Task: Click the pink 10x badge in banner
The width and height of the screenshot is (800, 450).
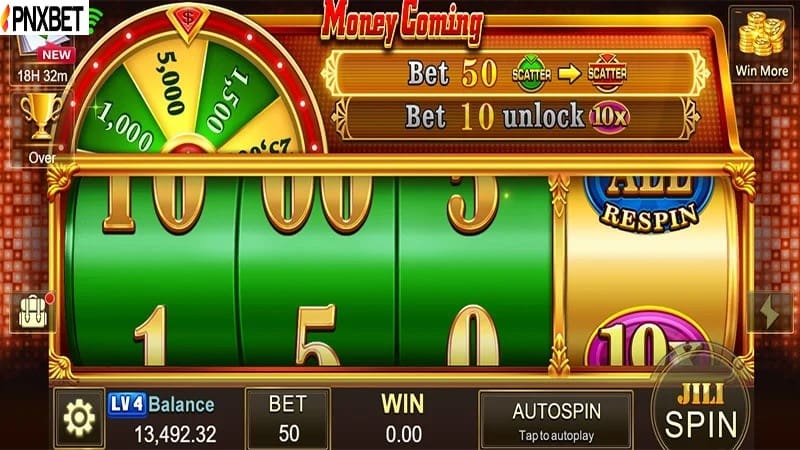Action: (x=609, y=116)
